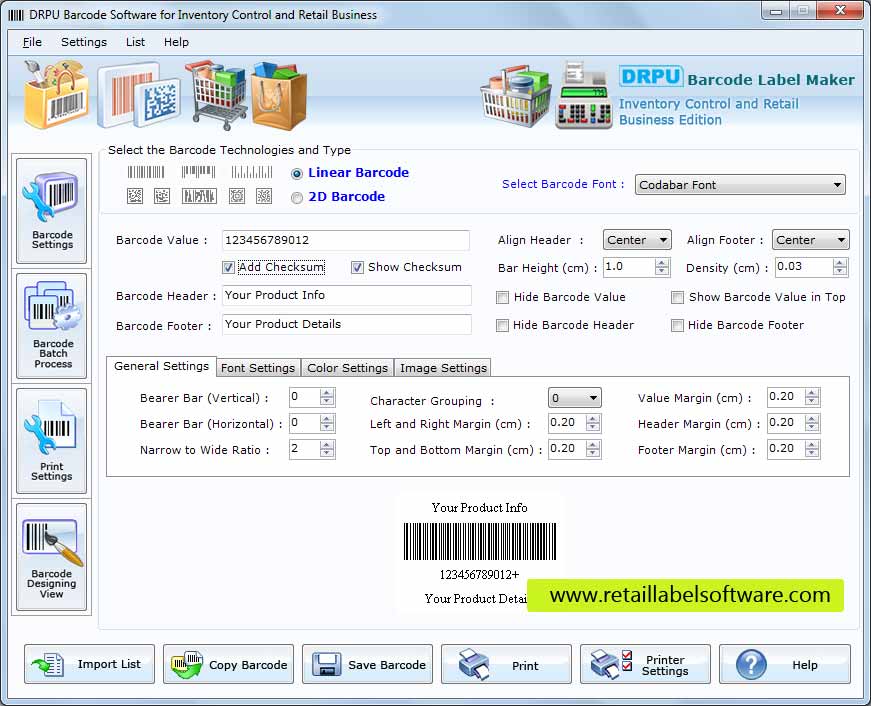Viewport: 871px width, 706px height.
Task: Click the Barcode Footer text field
Action: [x=347, y=324]
